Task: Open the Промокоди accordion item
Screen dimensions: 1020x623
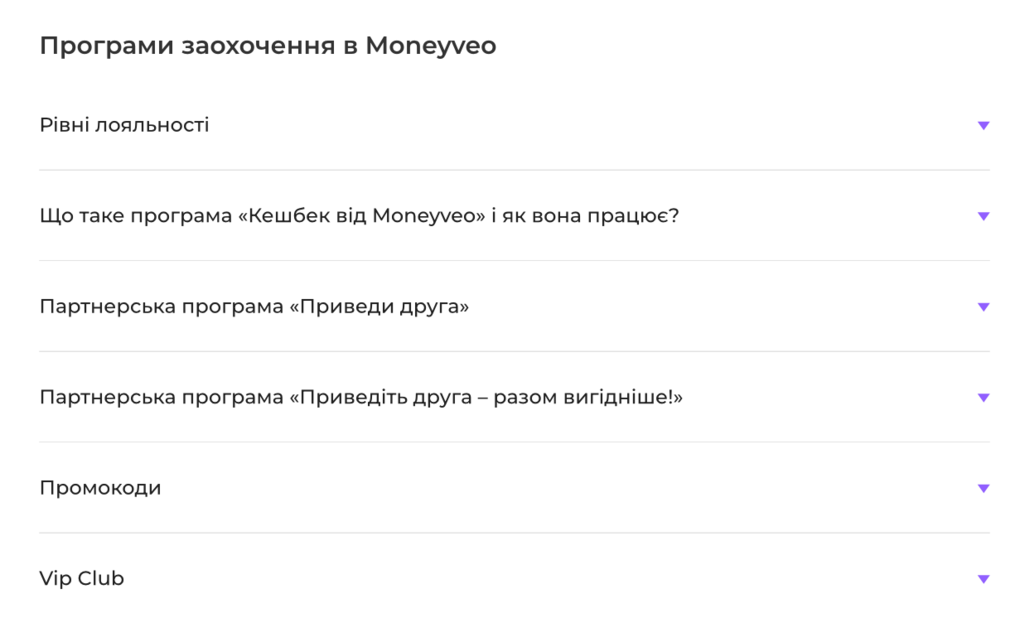Action: [x=100, y=488]
